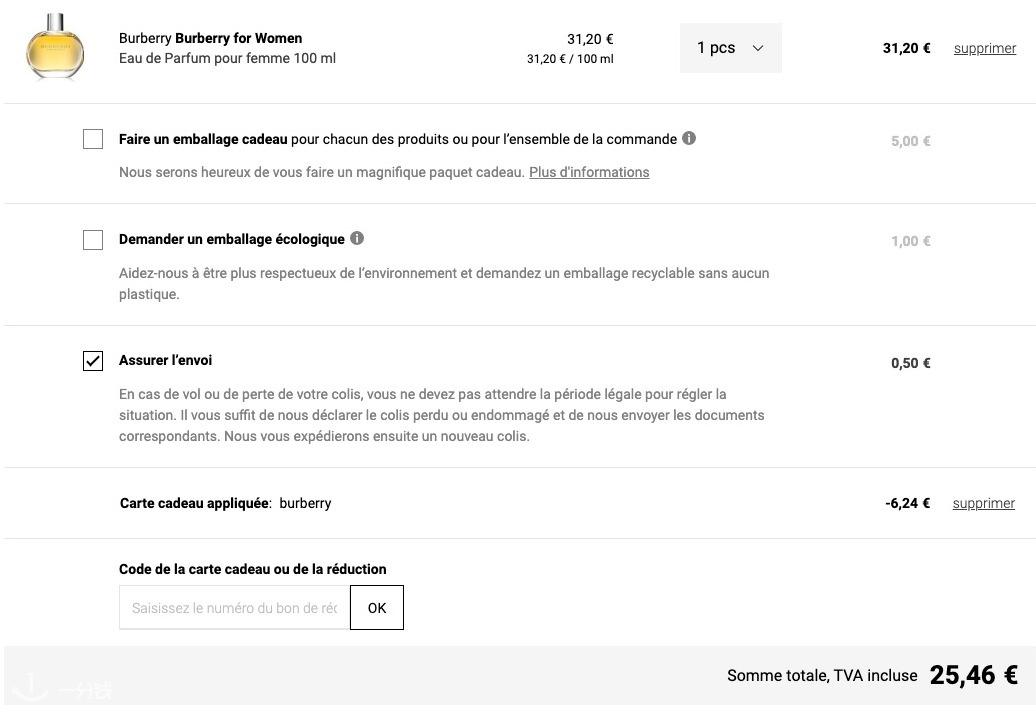Screen dimensions: 1036x713
Task: Click the Eau de Parfum pour femme 100 ml description
Action: [x=227, y=58]
